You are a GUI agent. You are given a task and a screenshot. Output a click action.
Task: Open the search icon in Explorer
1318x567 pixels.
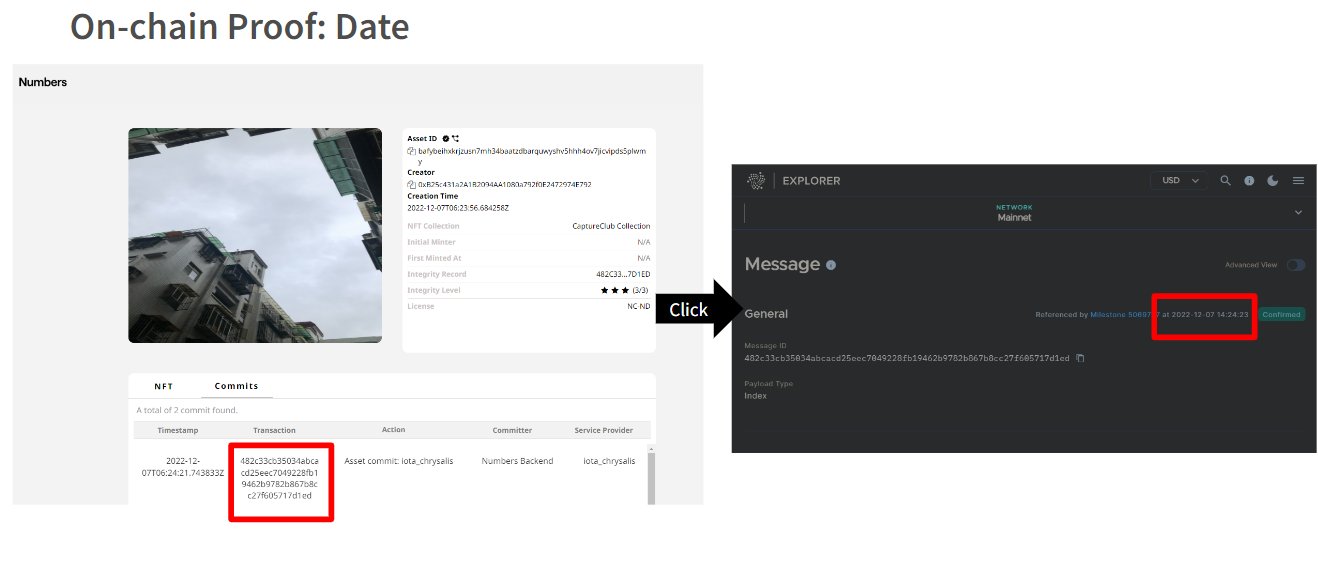[1226, 181]
